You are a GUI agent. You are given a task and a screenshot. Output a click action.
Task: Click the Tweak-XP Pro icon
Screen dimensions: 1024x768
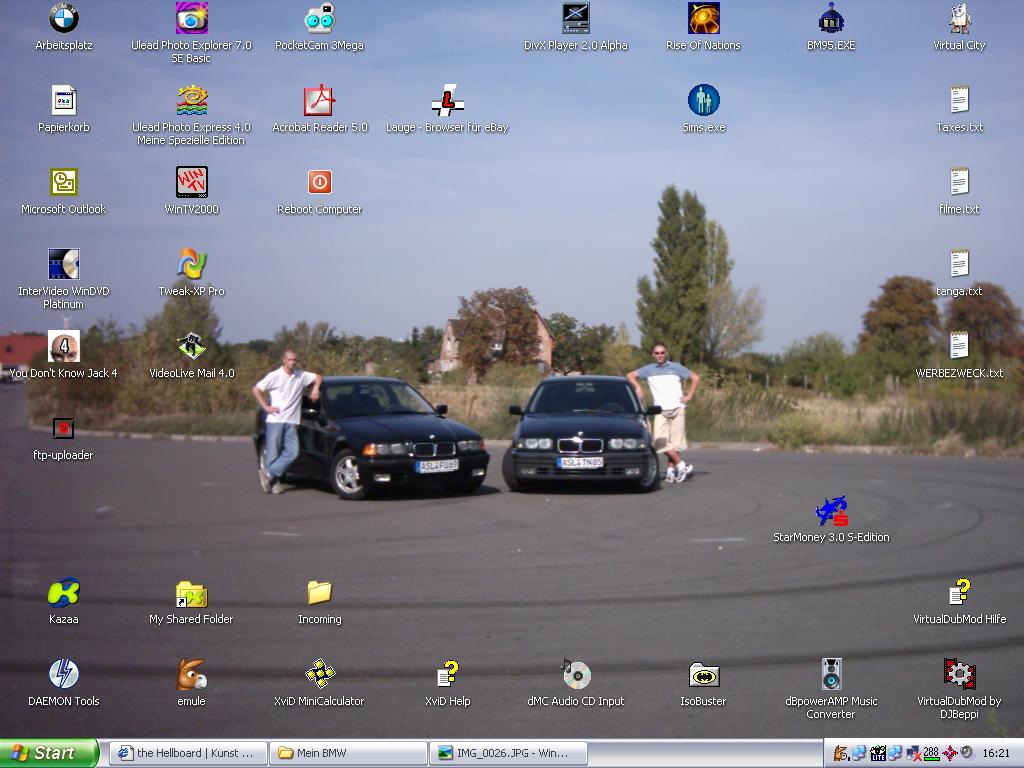(191, 265)
